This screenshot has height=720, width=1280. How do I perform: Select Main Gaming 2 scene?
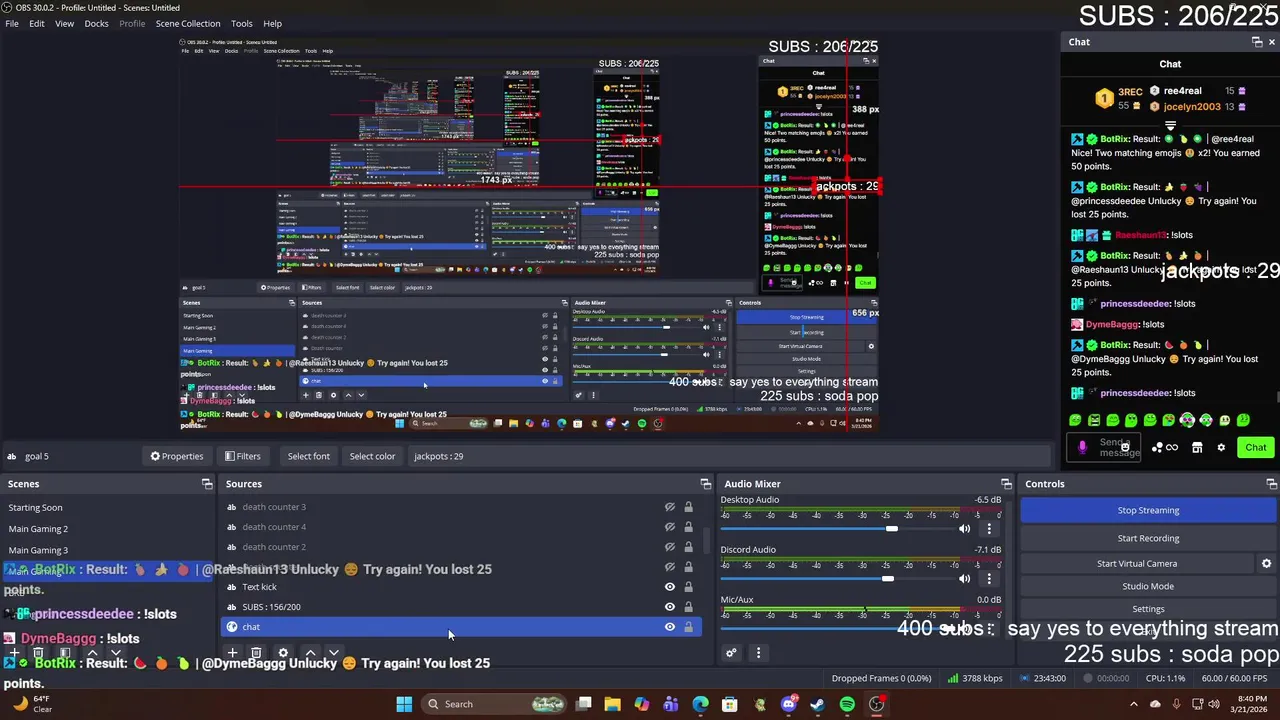click(38, 529)
